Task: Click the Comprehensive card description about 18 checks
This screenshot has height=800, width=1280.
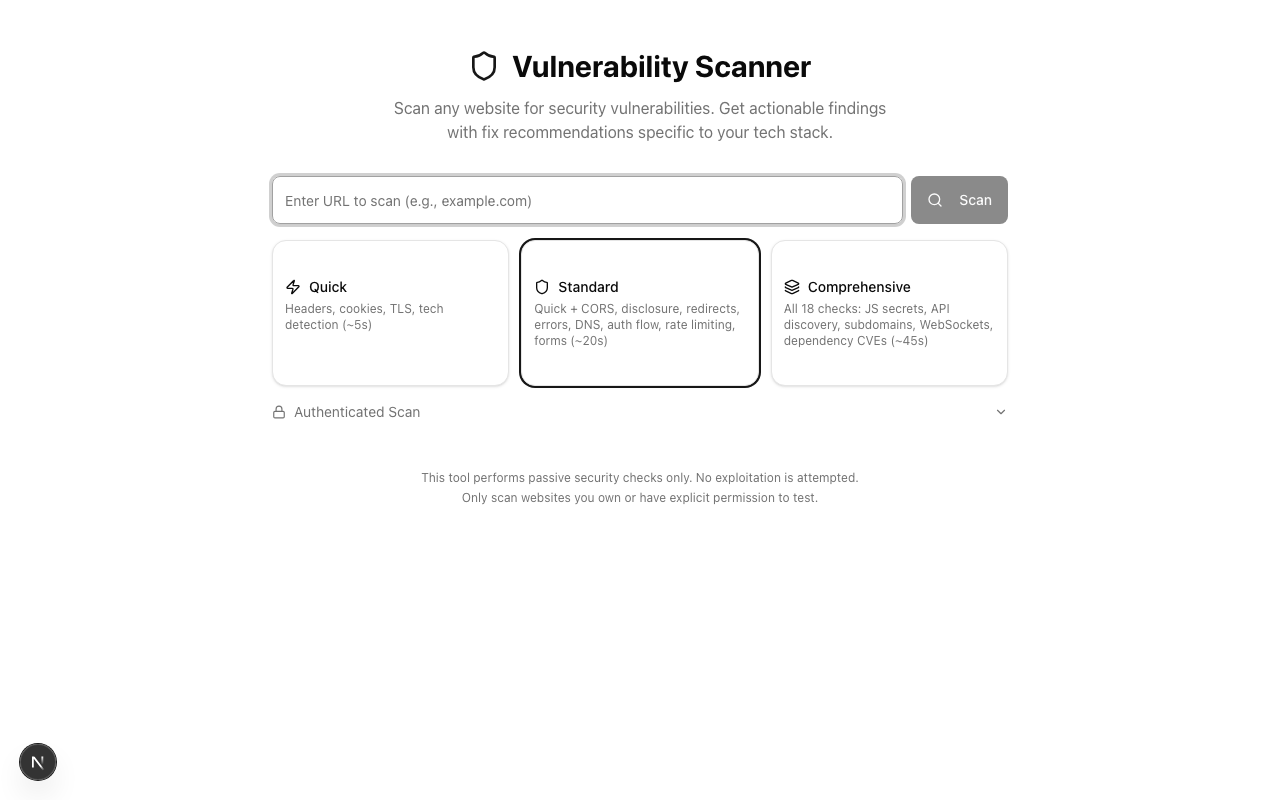Action: pyautogui.click(x=888, y=324)
